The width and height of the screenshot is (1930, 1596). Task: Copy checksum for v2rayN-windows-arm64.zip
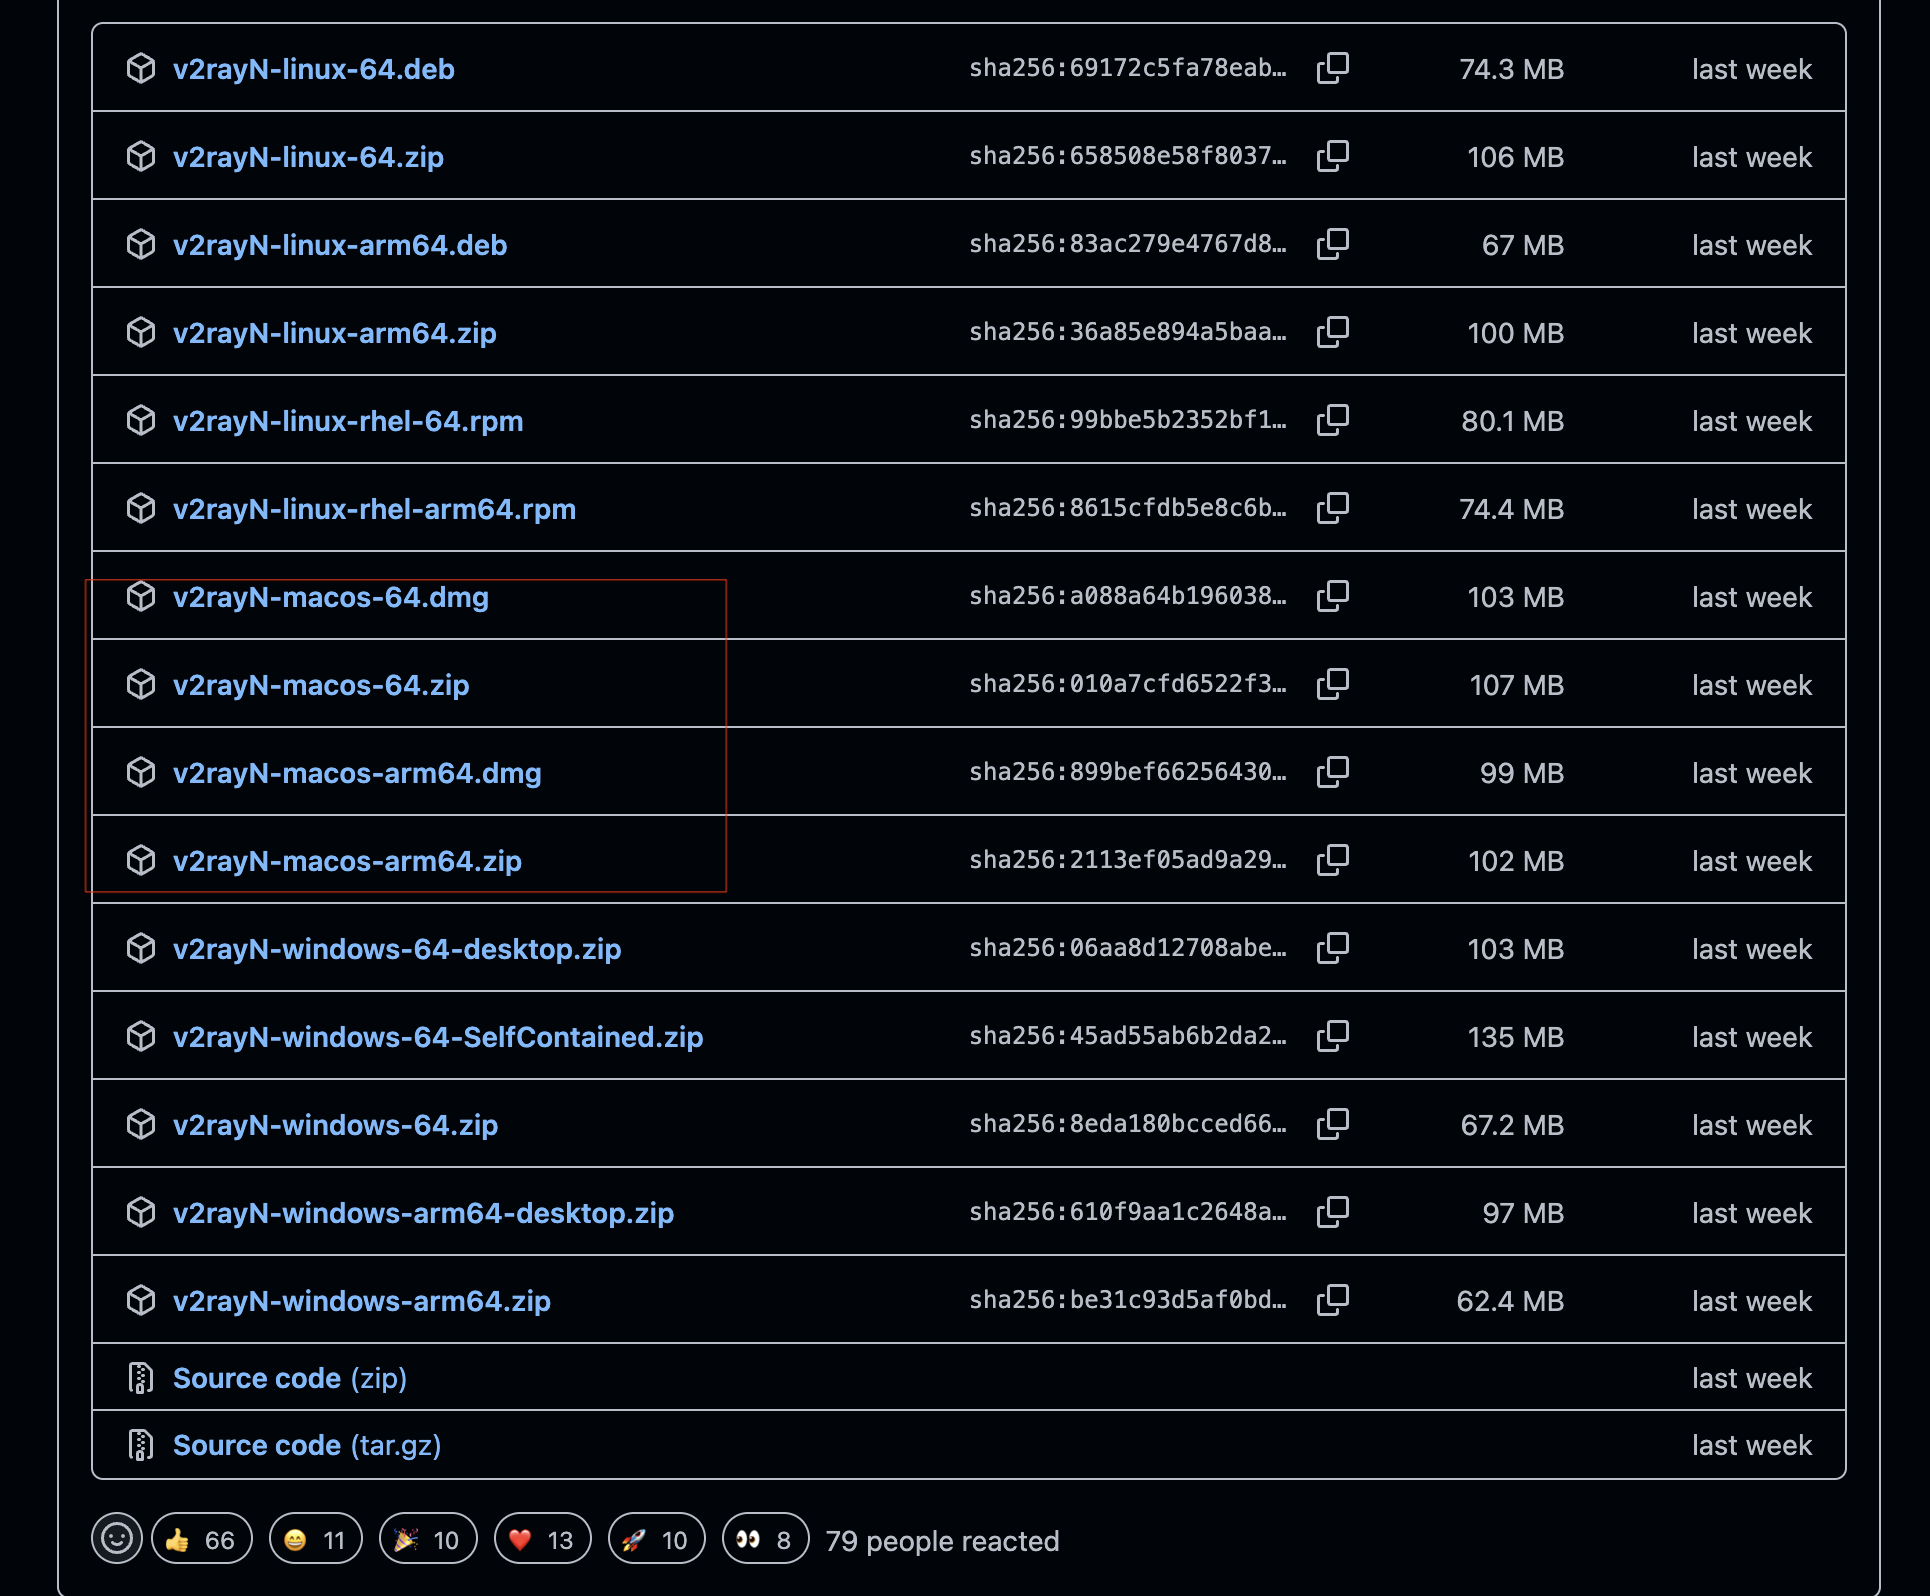pos(1332,1300)
